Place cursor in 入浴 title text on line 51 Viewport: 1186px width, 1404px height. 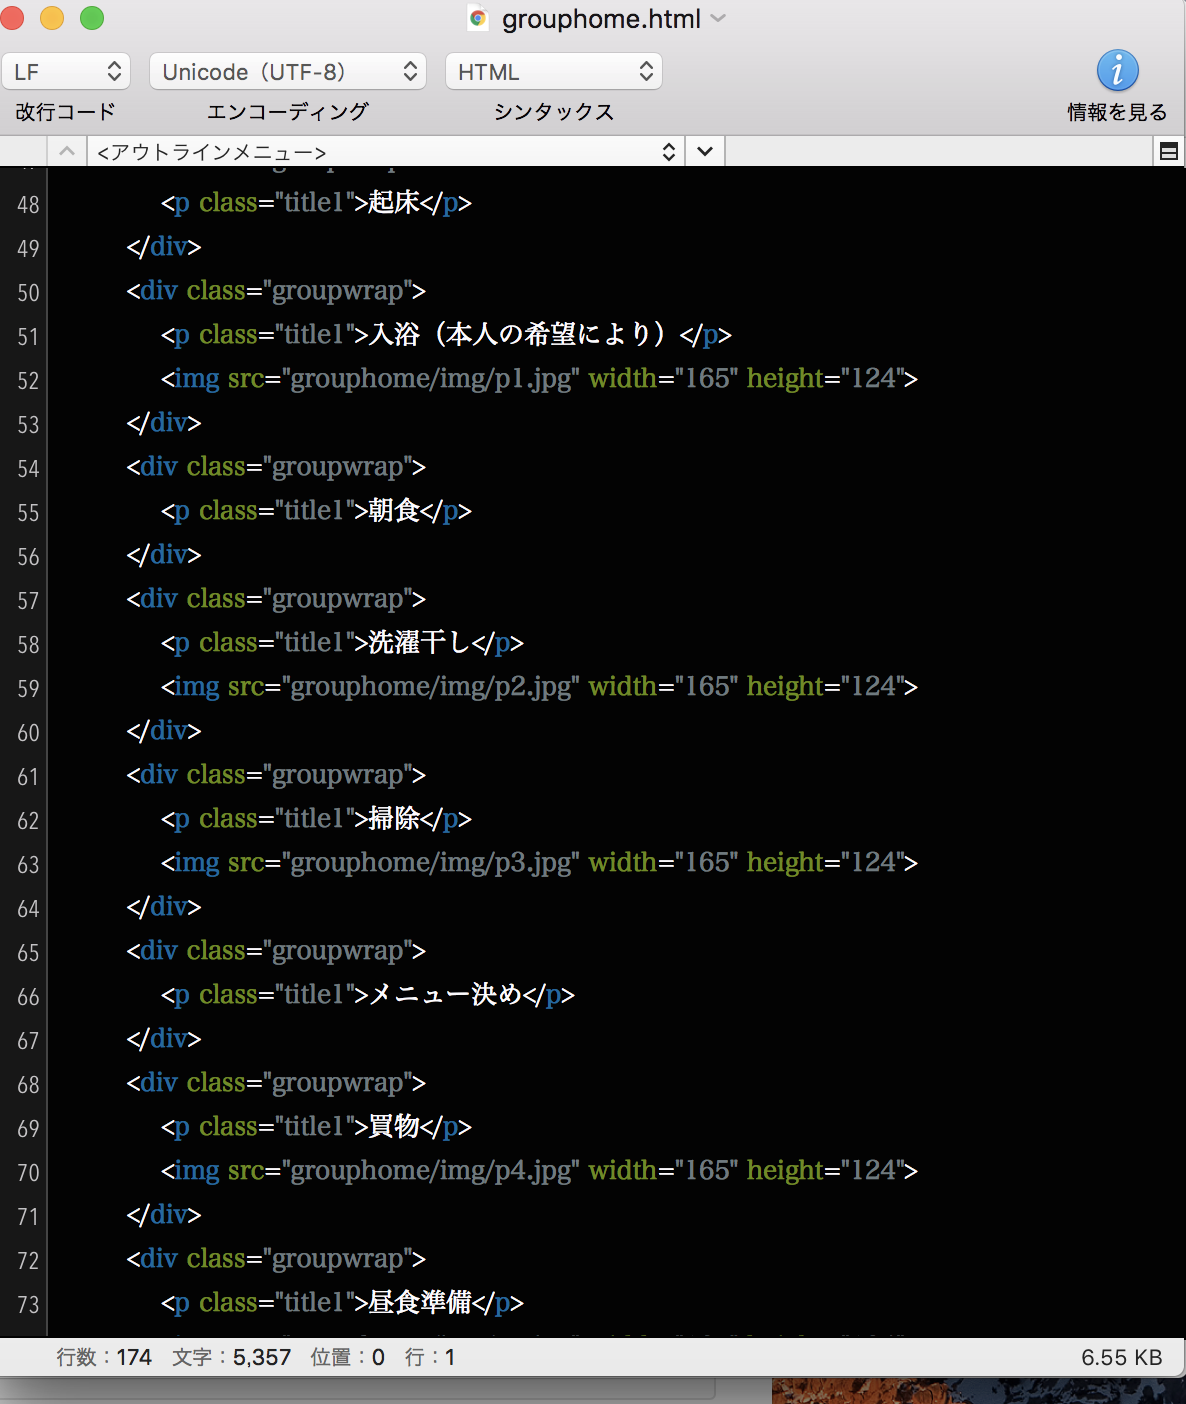point(395,334)
